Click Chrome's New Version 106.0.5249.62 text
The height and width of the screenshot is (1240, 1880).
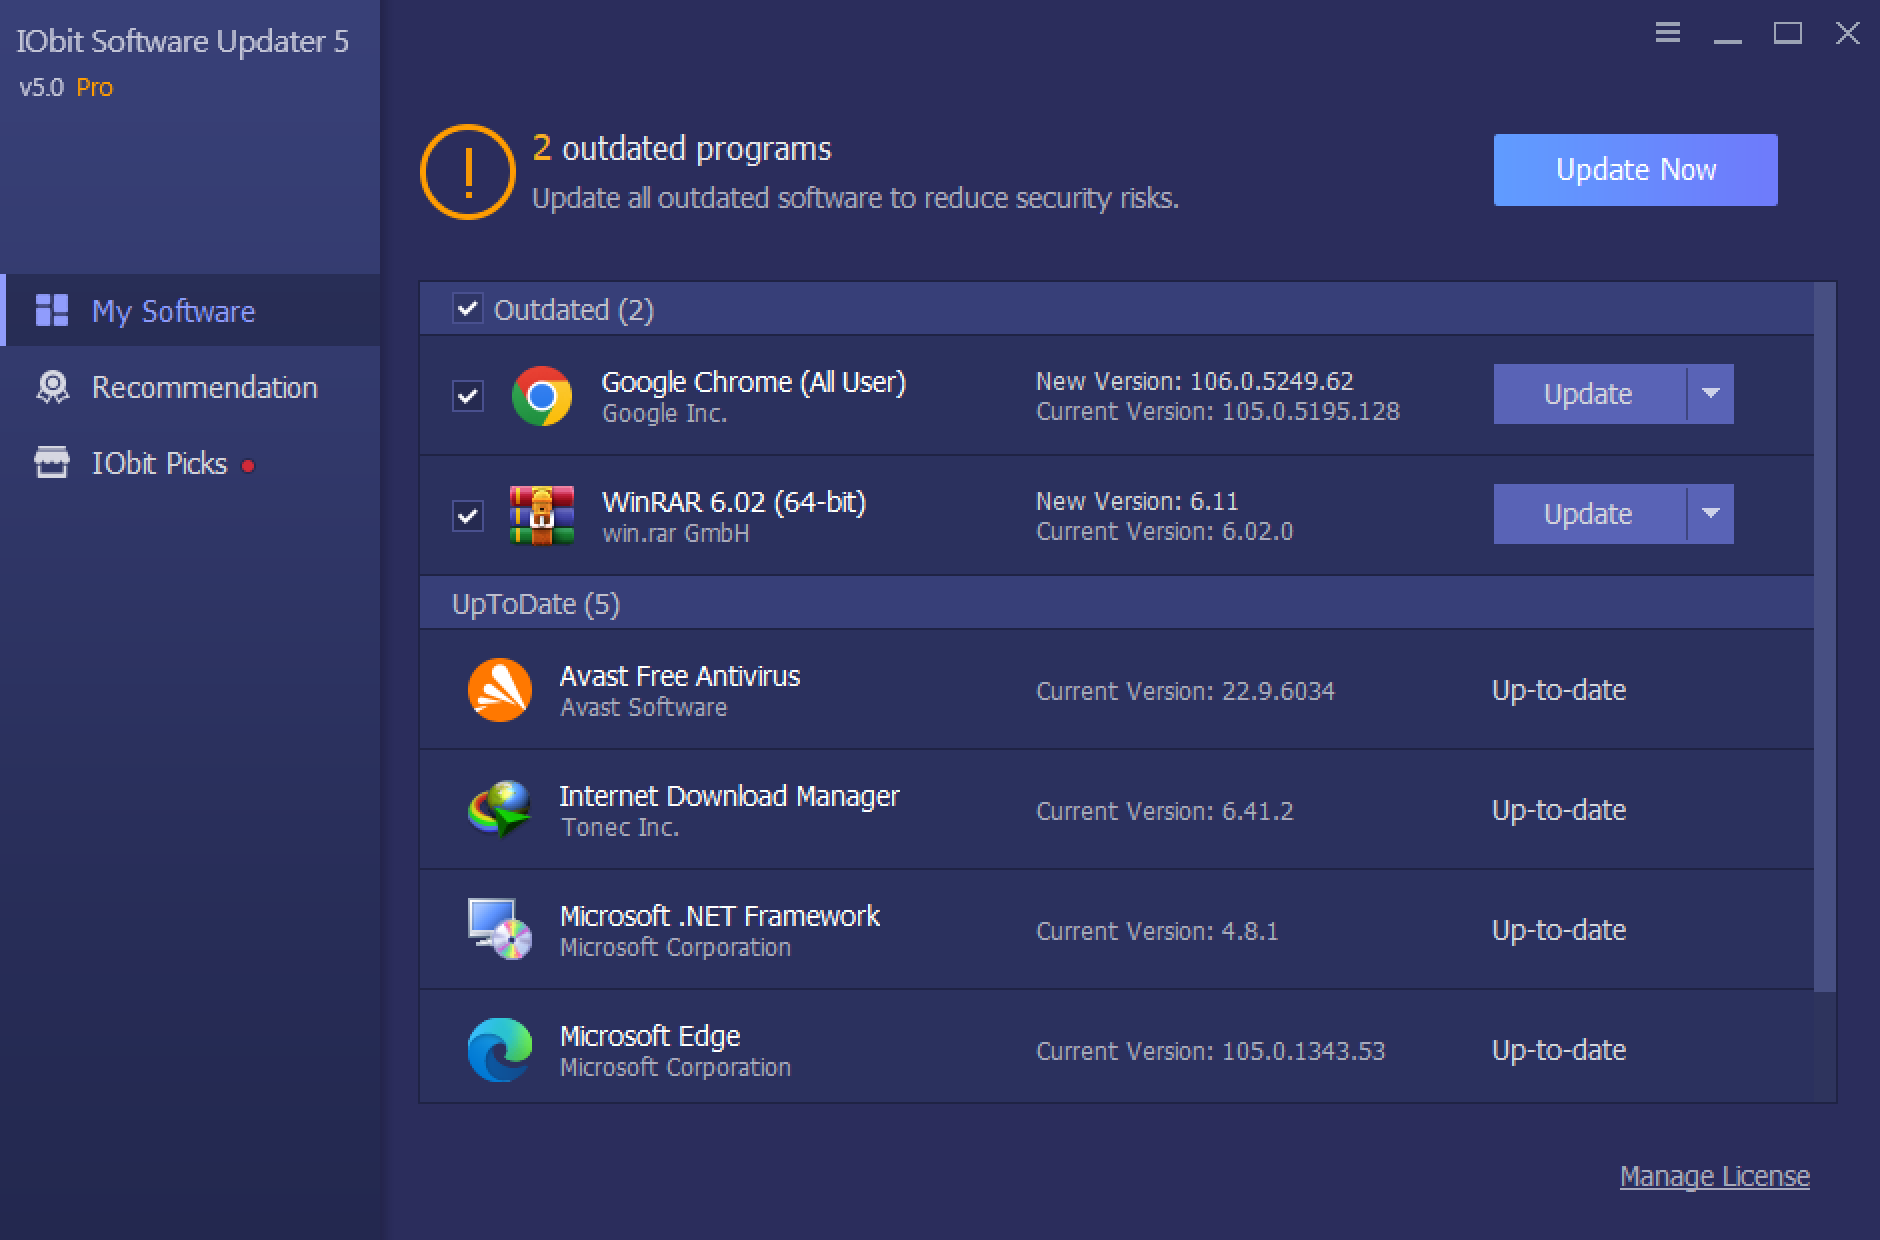coord(1194,381)
